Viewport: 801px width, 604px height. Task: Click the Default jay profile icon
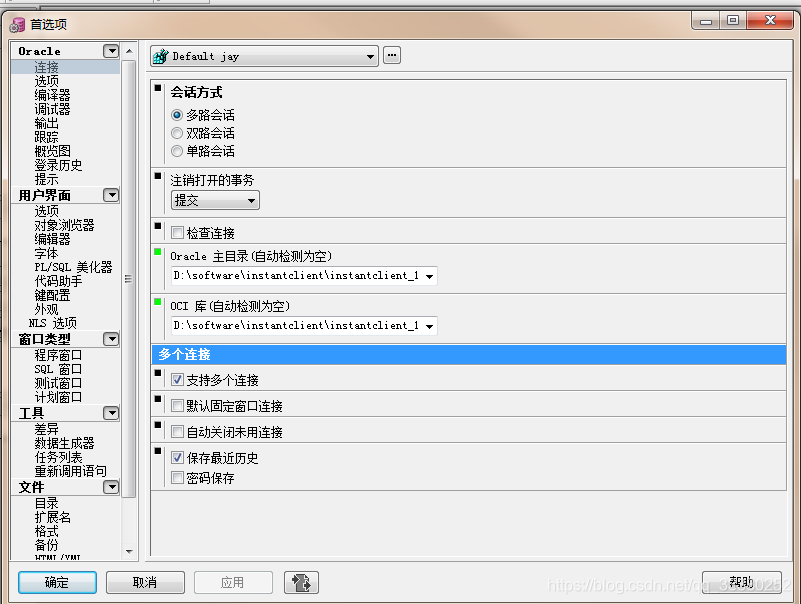point(158,55)
